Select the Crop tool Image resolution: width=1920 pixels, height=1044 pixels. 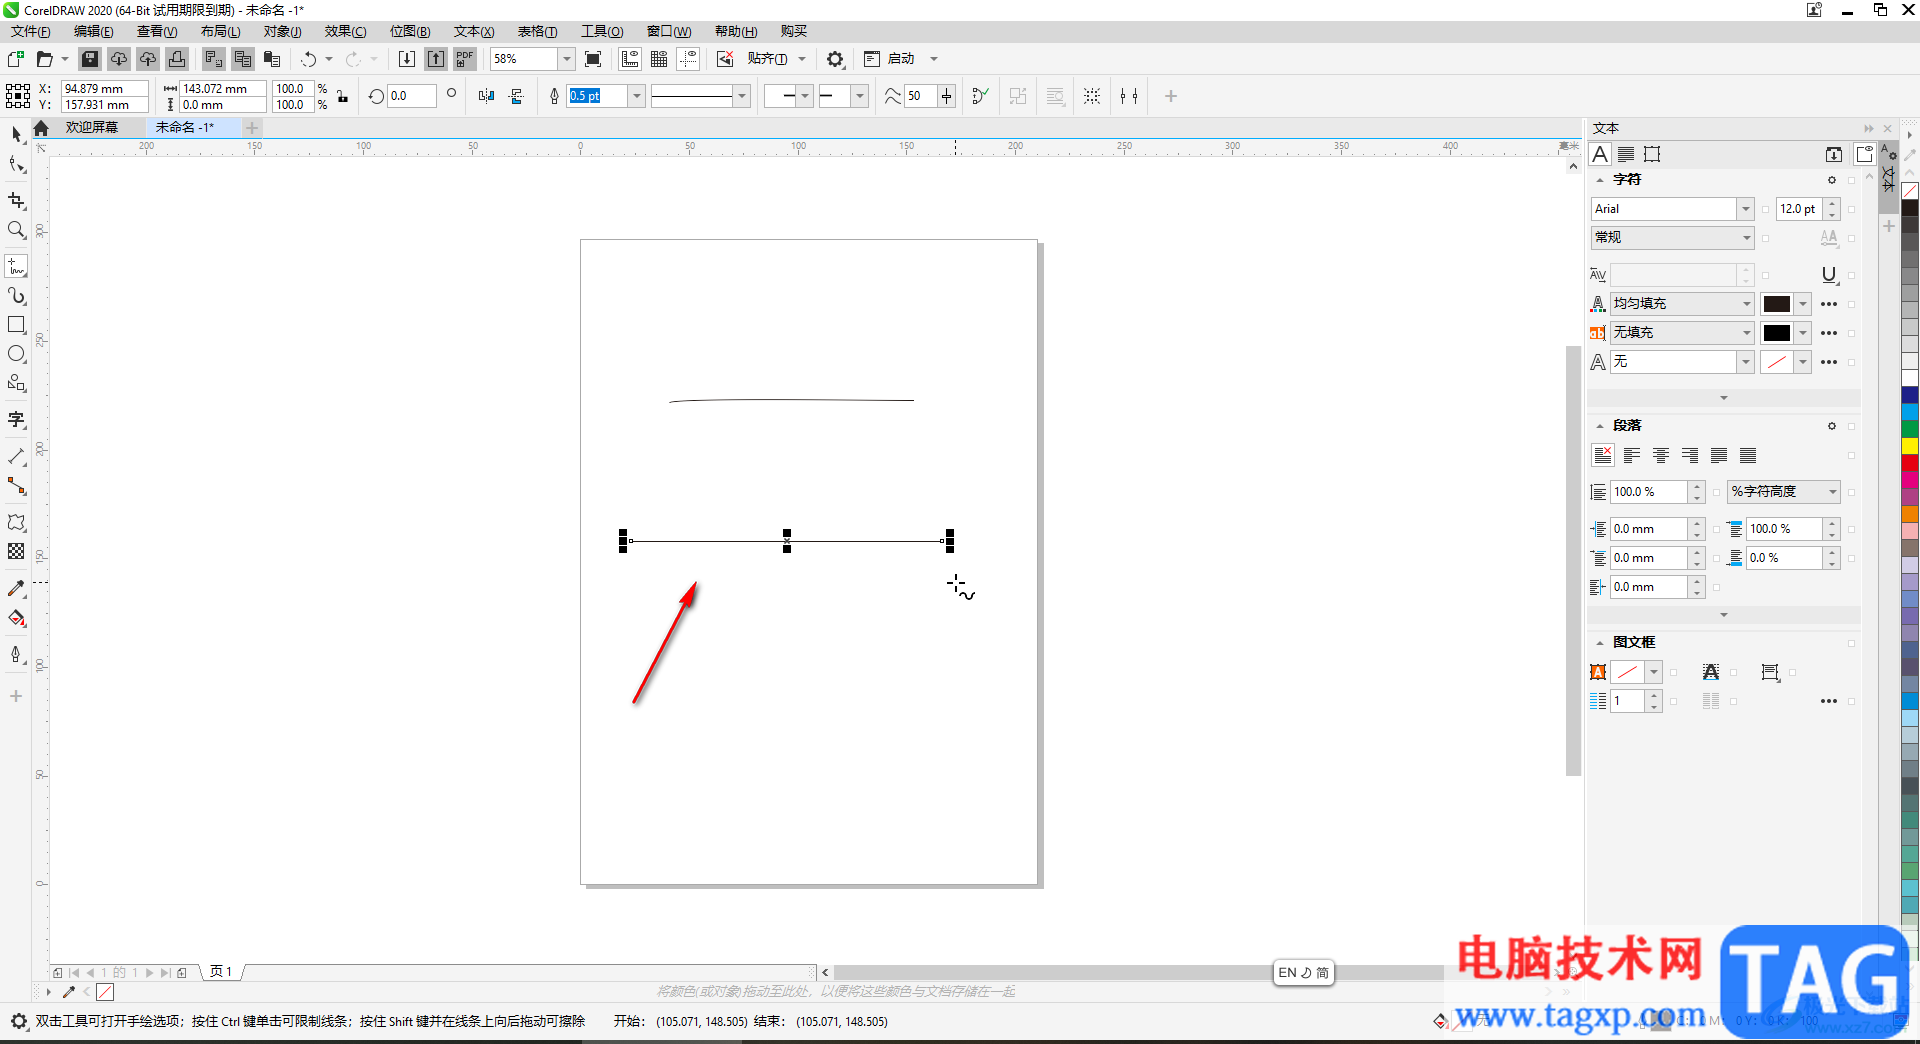(16, 201)
